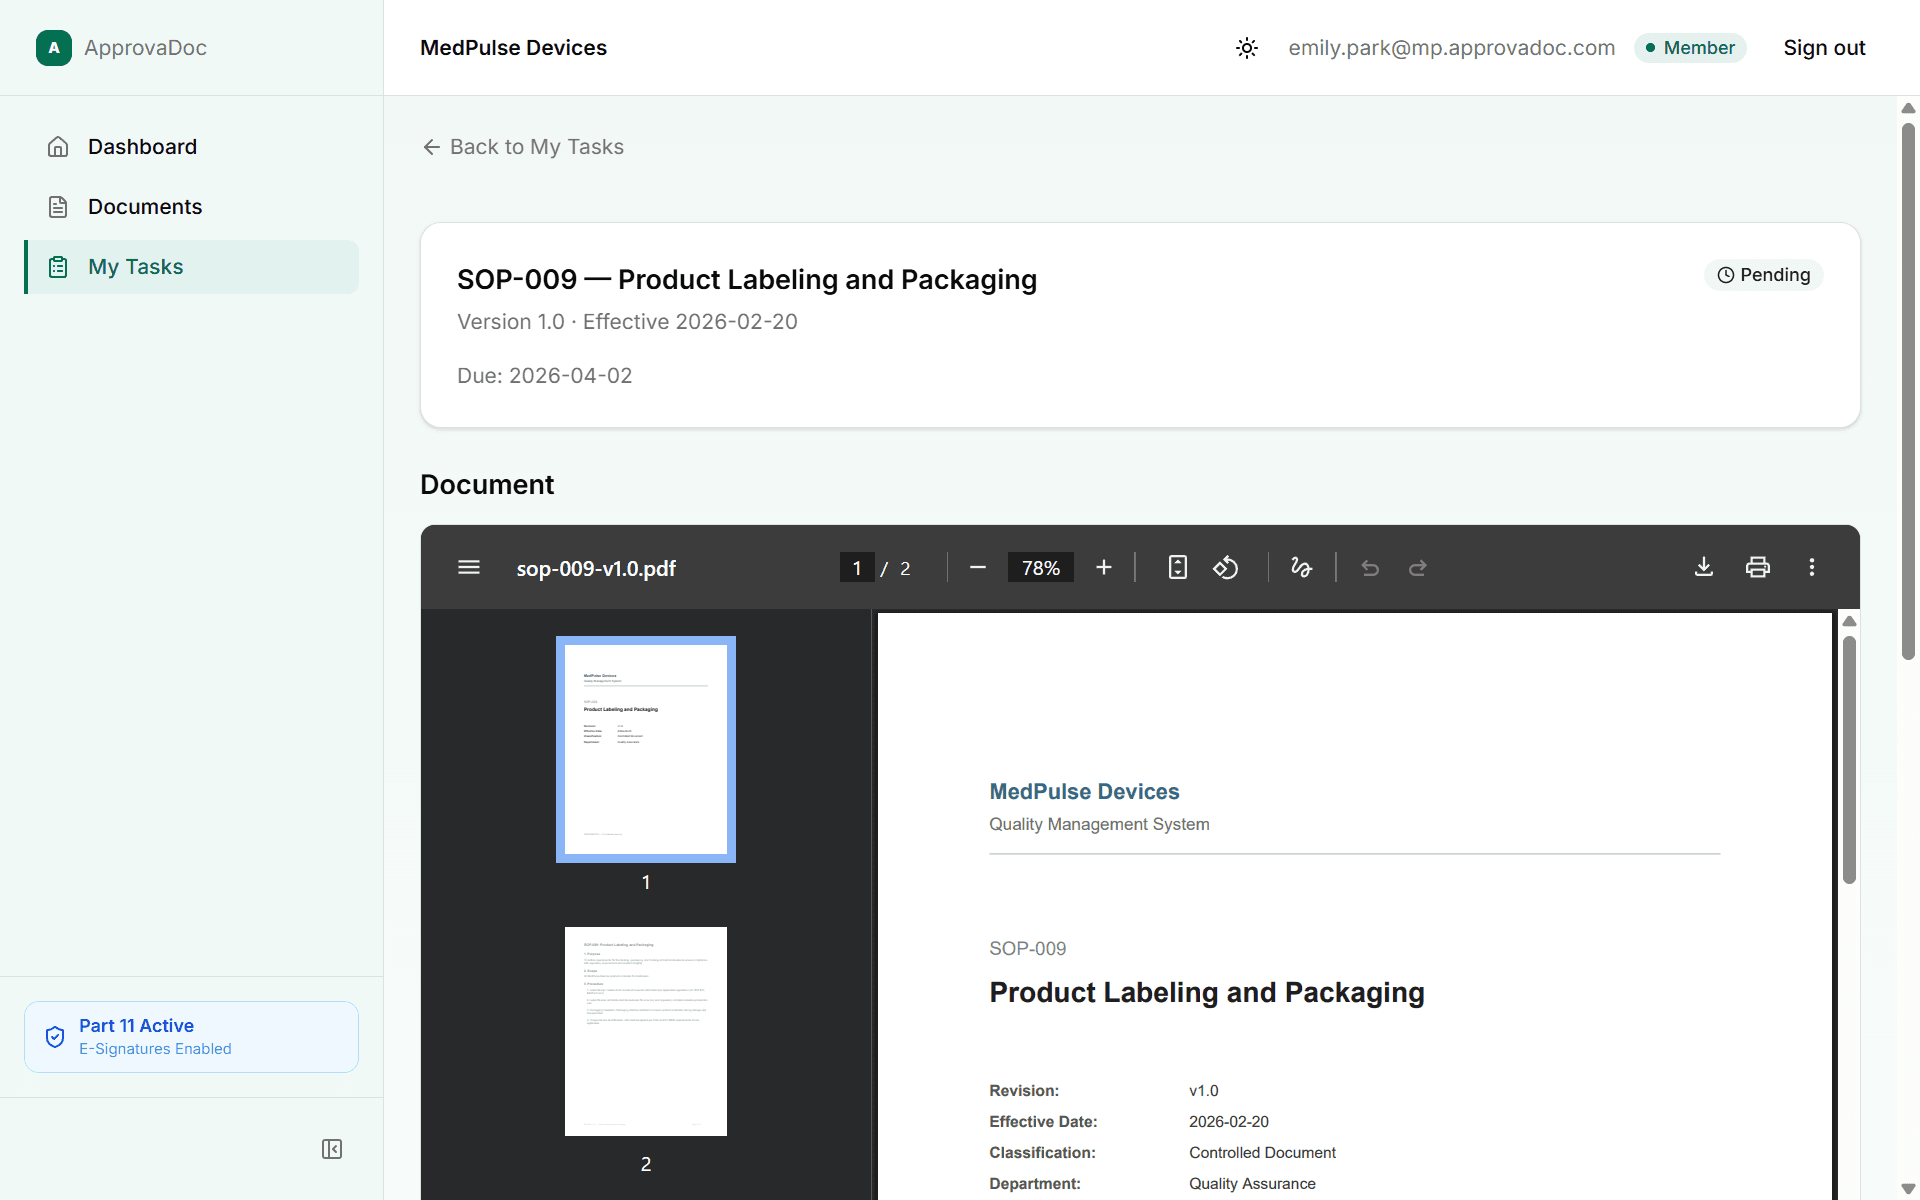Screen dimensions: 1920x1200
Task: Select the draw annotation tool
Action: (1301, 568)
